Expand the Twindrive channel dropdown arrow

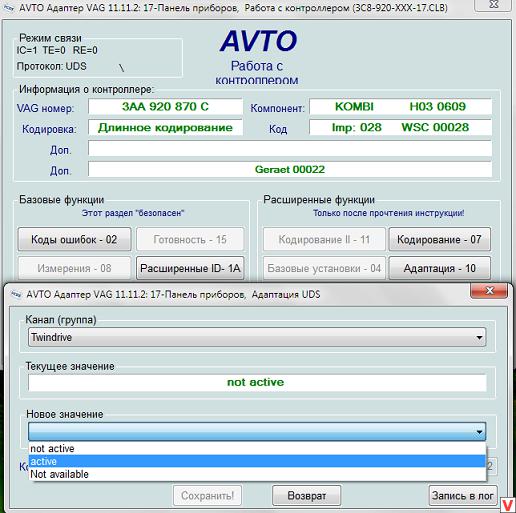(x=479, y=337)
